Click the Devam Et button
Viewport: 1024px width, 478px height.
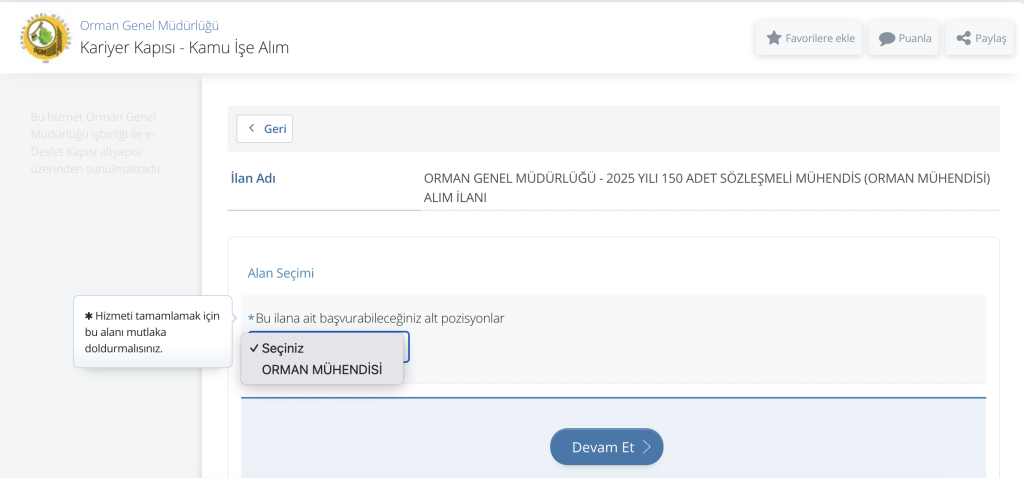(x=607, y=447)
